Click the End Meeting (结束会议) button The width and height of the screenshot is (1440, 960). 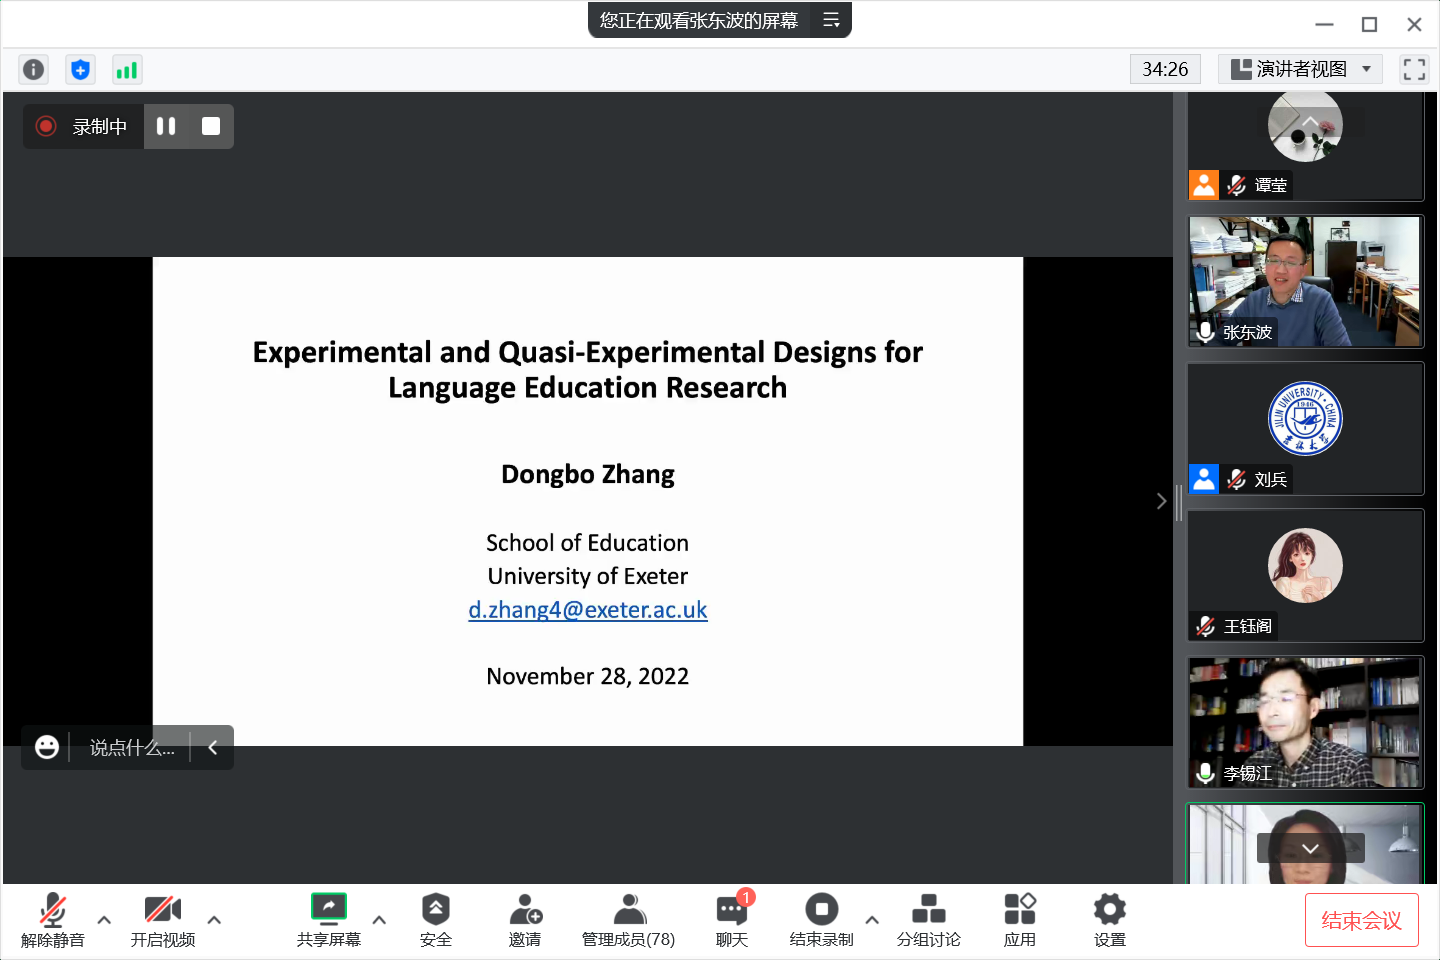pyautogui.click(x=1361, y=920)
